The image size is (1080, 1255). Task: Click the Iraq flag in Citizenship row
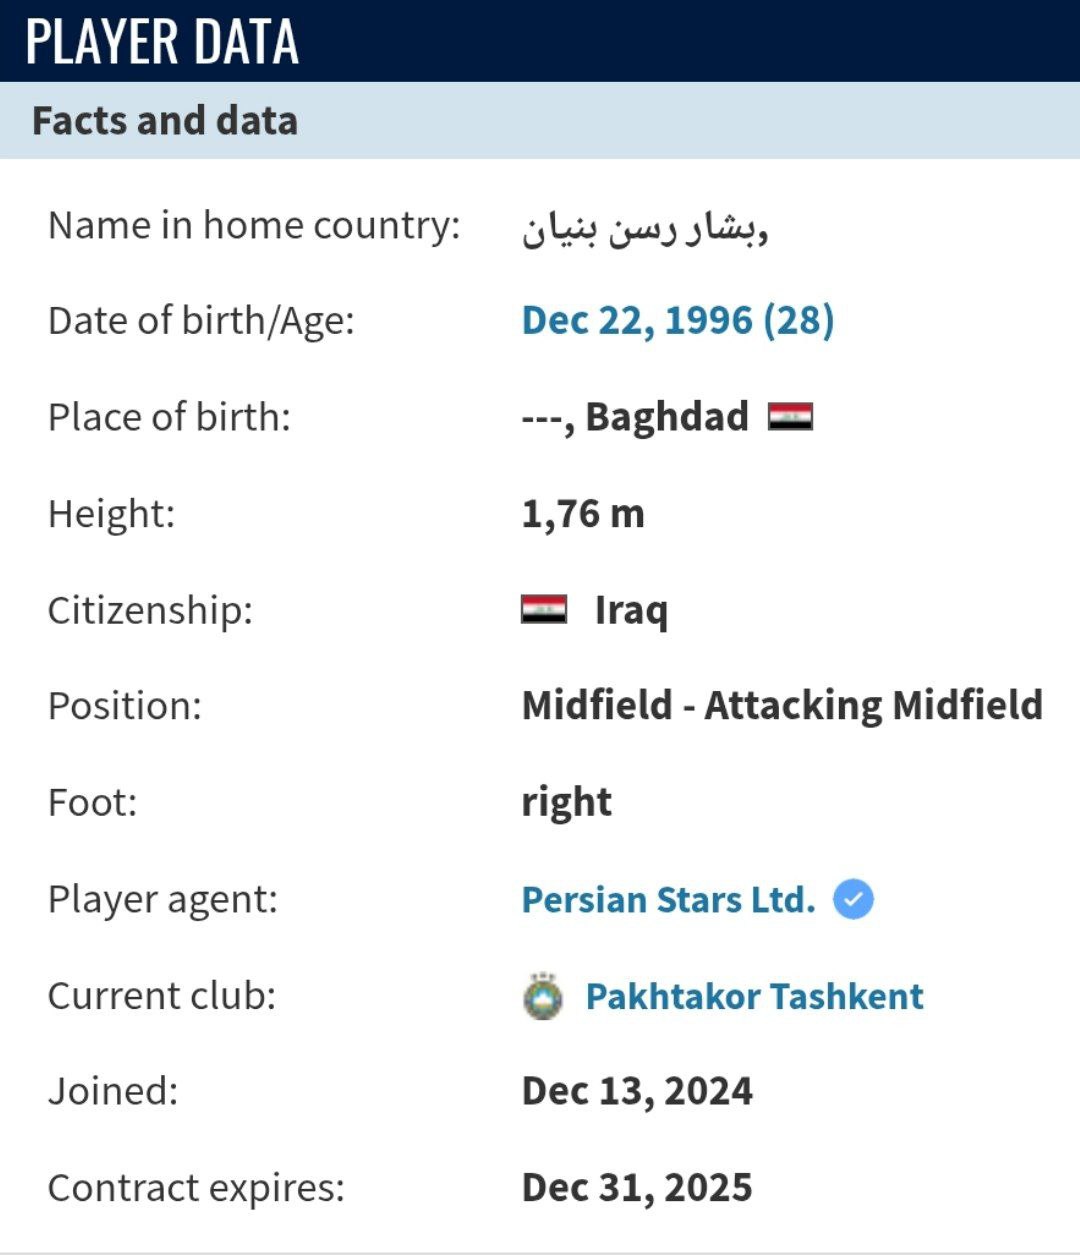click(544, 609)
